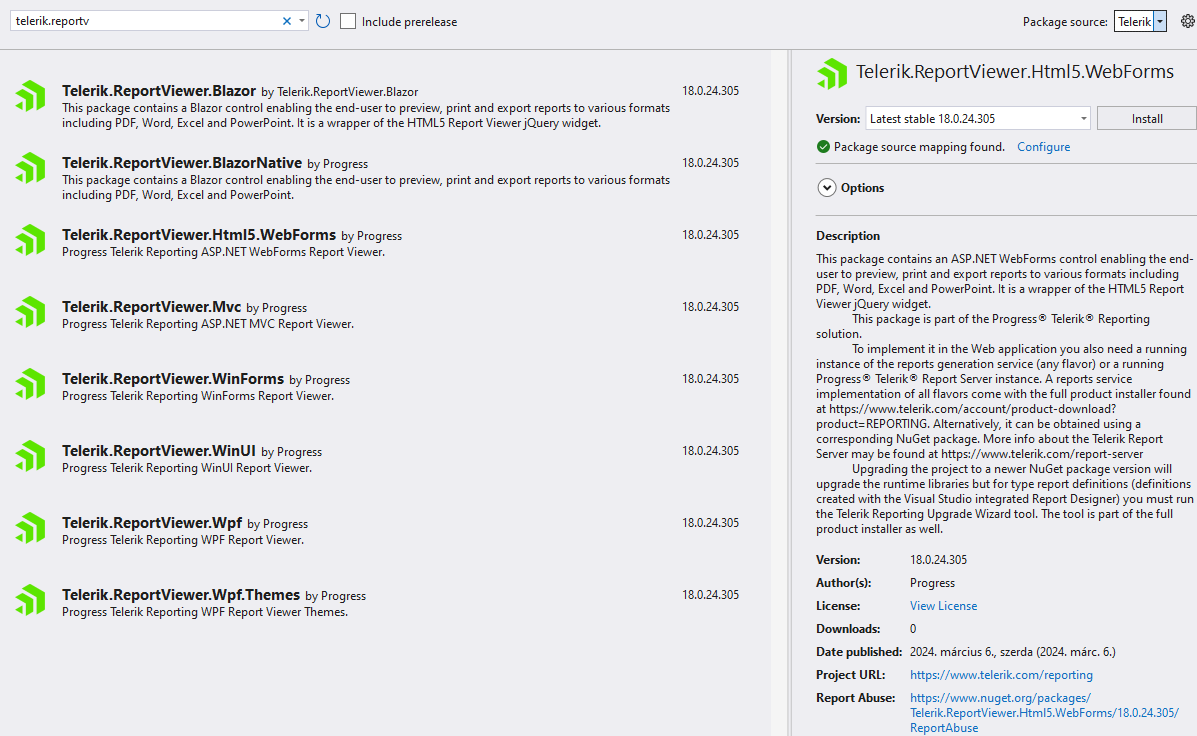The image size is (1197, 736).
Task: Select Telerik.ReportViewer.WinForms package from list
Action: coord(173,379)
